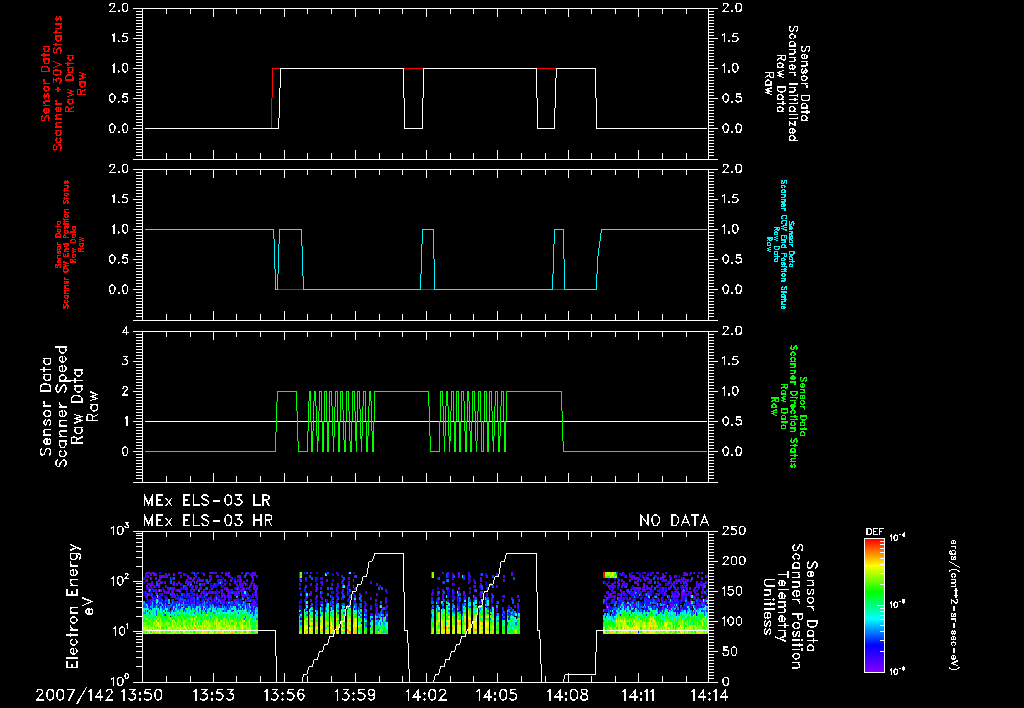This screenshot has height=708, width=1024.
Task: Click the 'Scanner Speed Raw Data' axis title
Action: [69, 406]
